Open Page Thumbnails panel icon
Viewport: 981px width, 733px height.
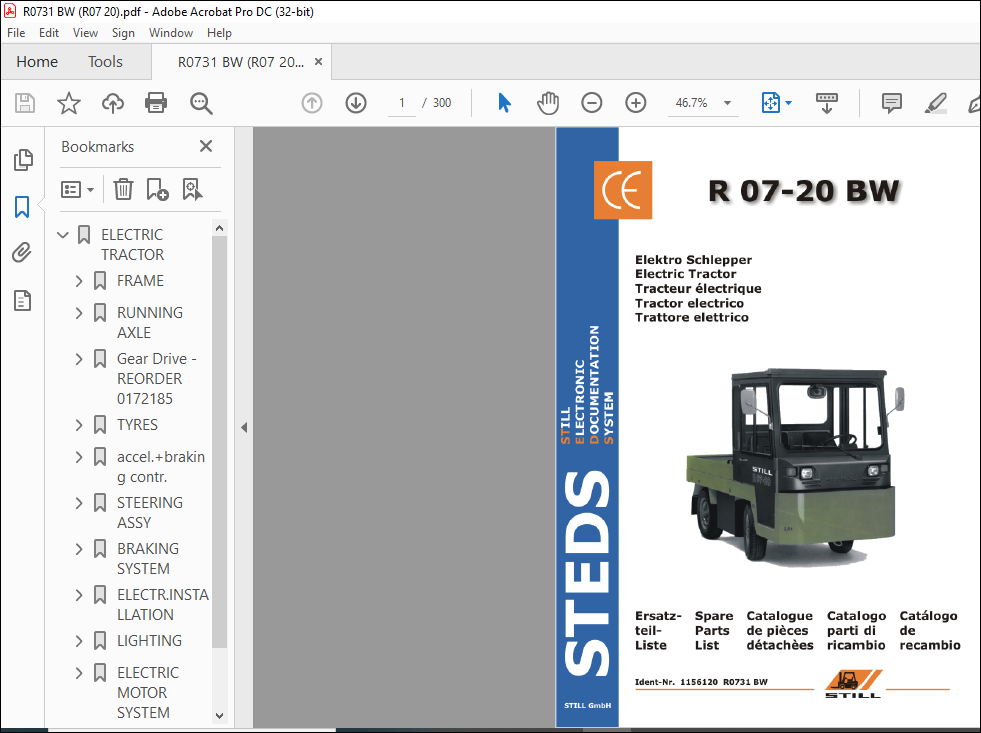point(23,160)
